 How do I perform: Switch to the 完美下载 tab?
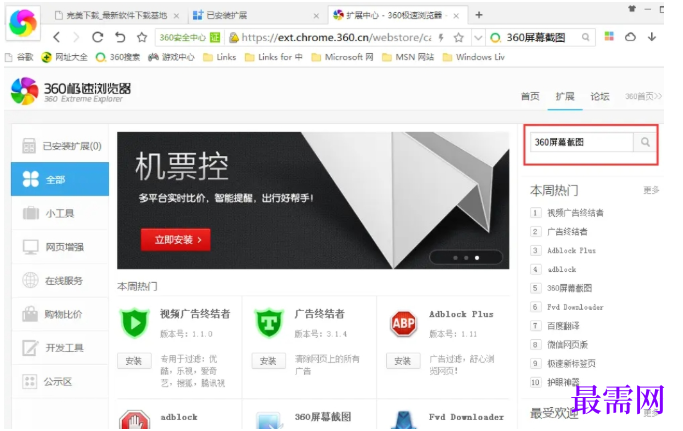117,15
